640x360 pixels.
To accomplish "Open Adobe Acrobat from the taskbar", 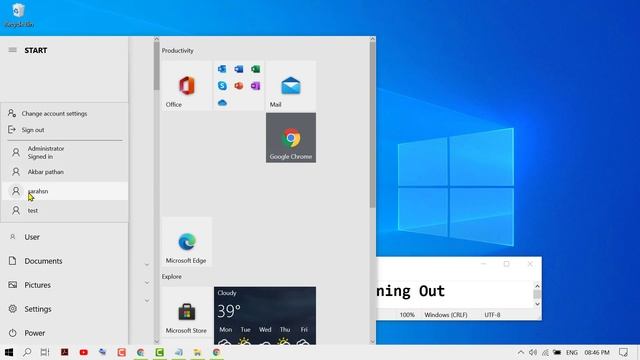I will (x=64, y=352).
